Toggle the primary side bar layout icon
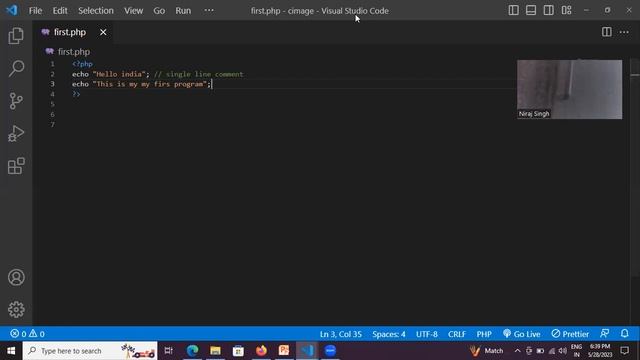The image size is (640, 360). click(x=513, y=11)
